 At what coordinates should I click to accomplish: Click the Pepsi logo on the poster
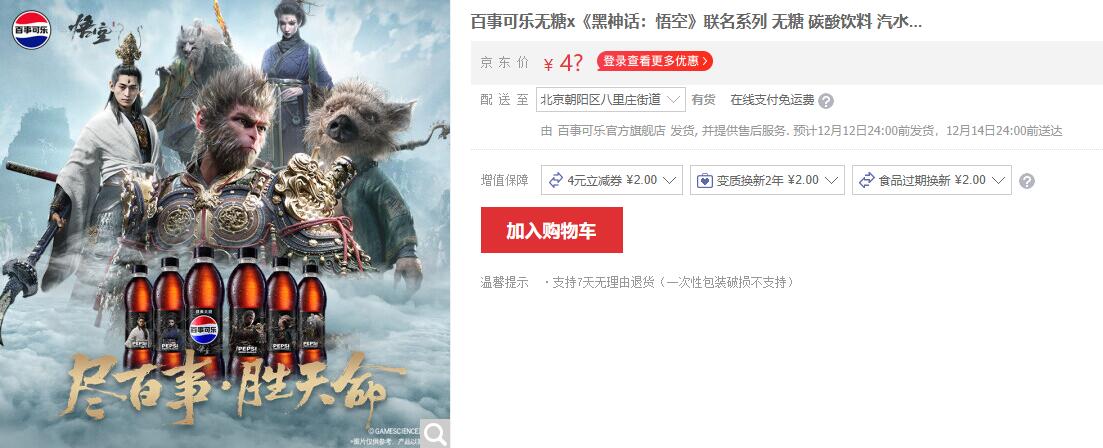point(31,29)
